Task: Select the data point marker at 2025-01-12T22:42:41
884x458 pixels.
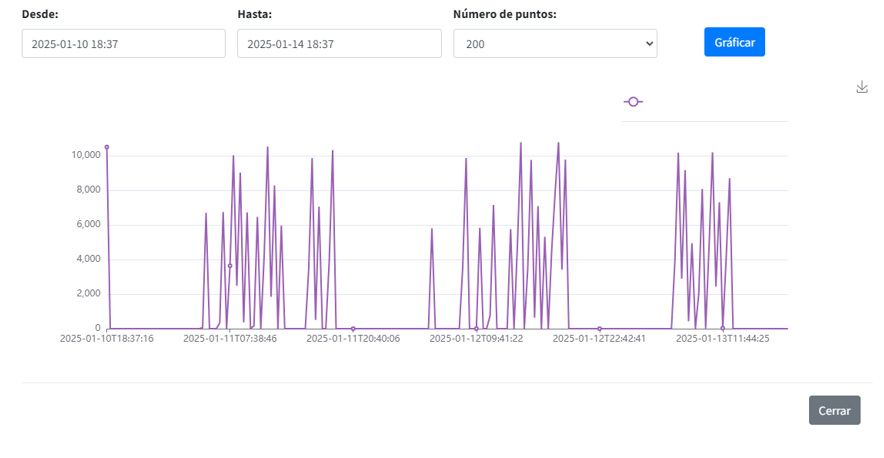Action: [599, 328]
